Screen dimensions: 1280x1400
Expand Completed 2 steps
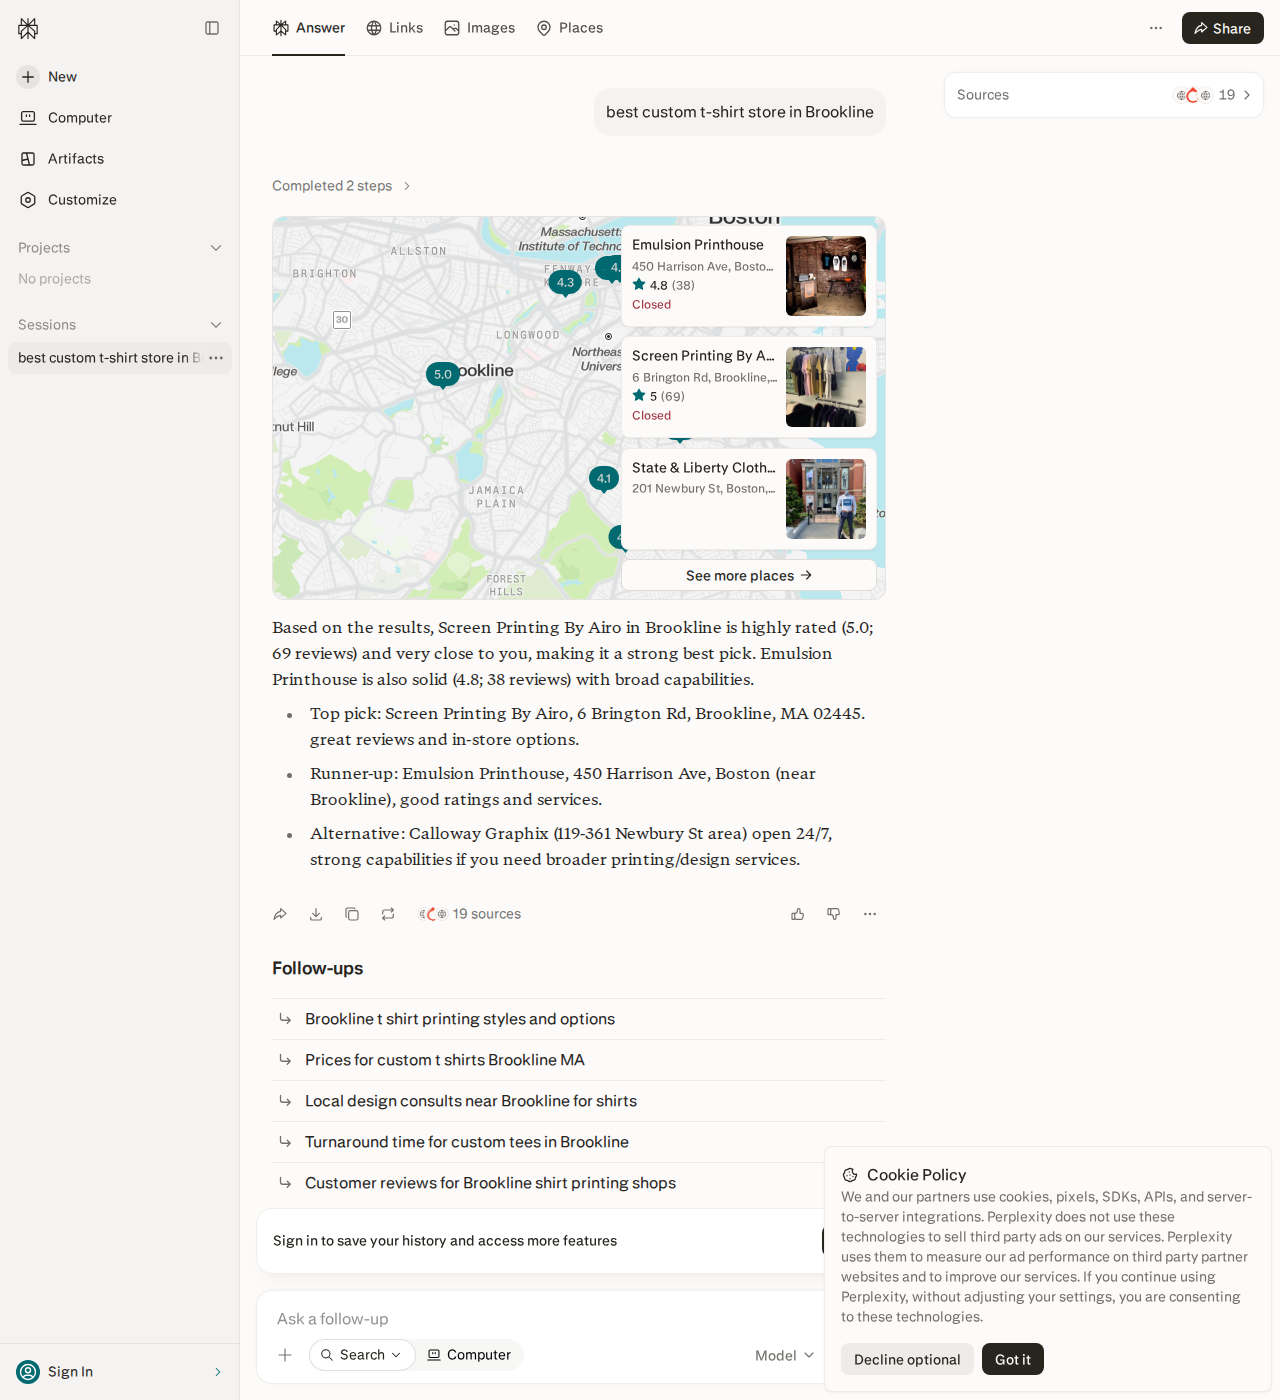[x=342, y=186]
